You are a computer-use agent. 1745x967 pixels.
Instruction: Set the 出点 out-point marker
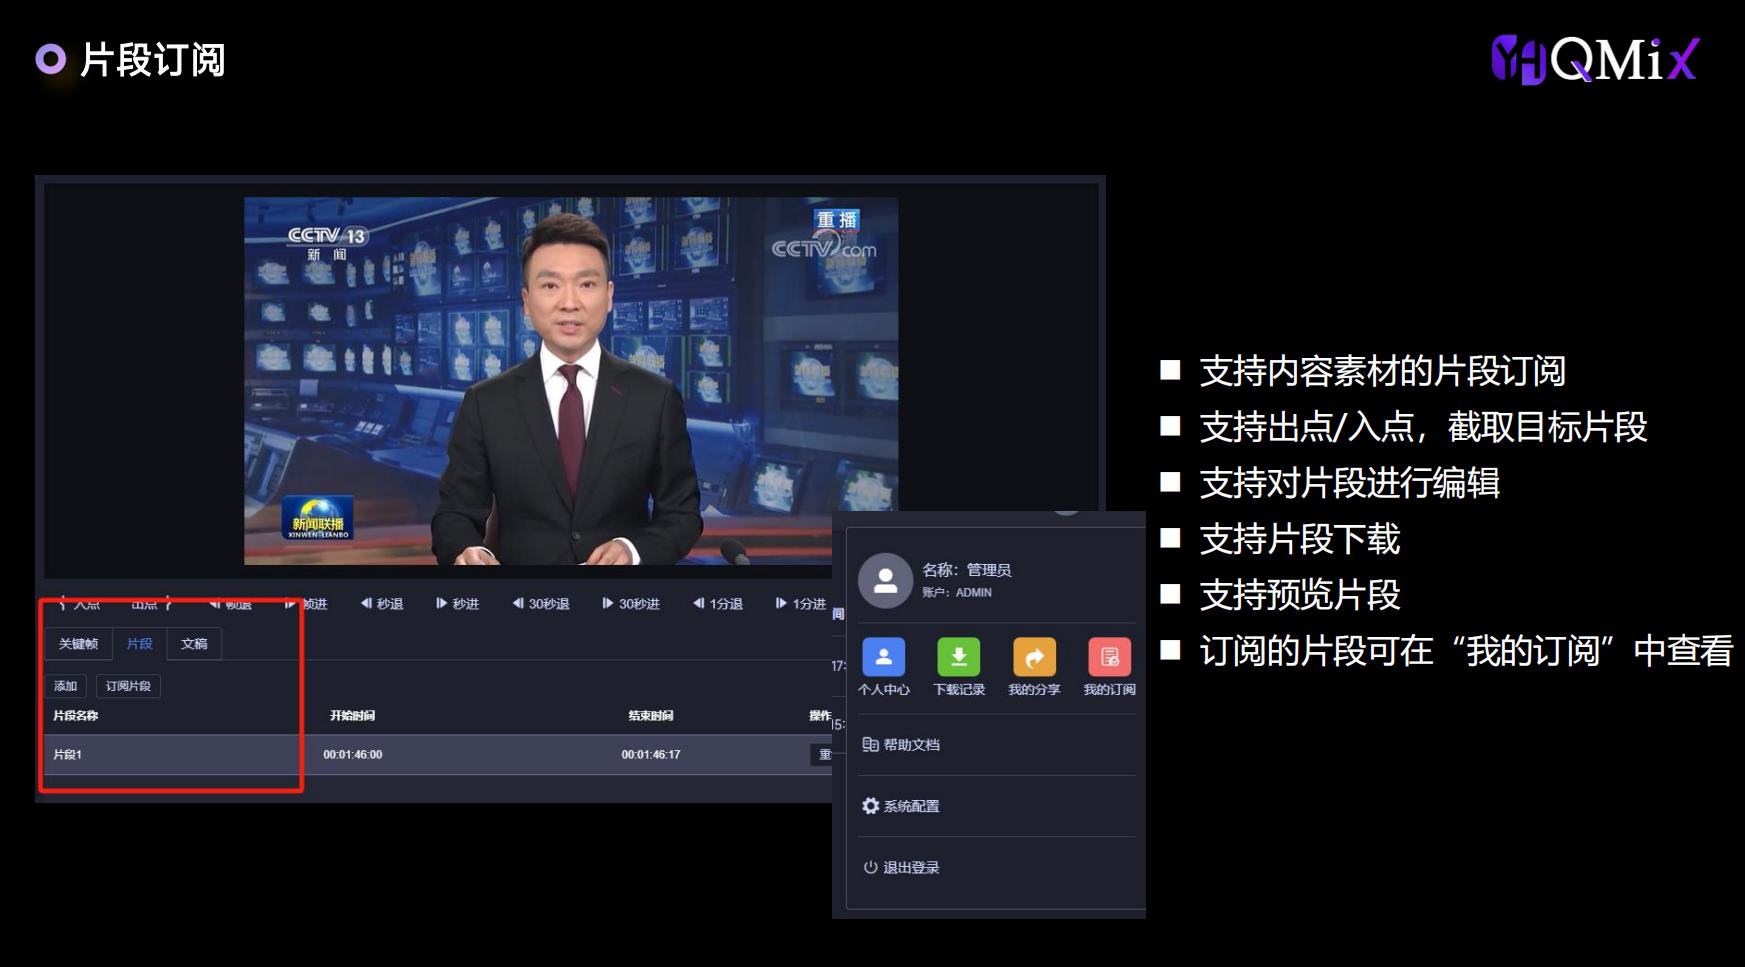coord(152,604)
